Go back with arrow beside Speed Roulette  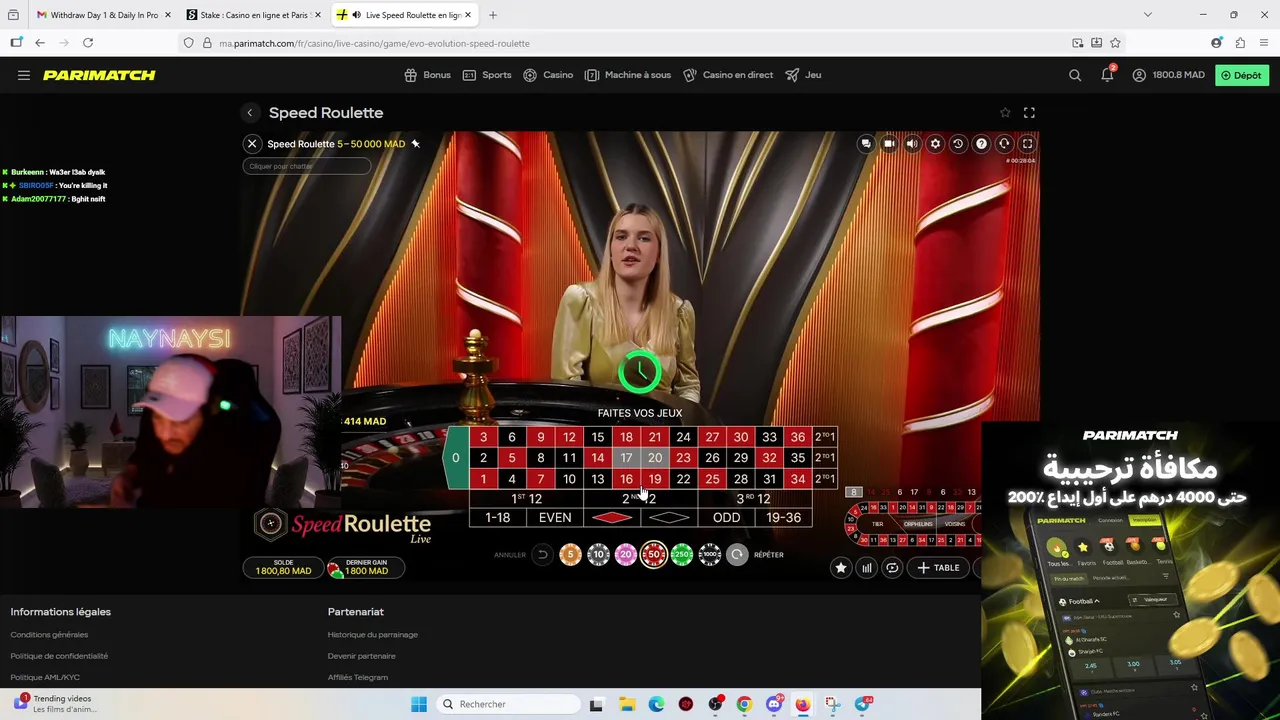pyautogui.click(x=250, y=113)
